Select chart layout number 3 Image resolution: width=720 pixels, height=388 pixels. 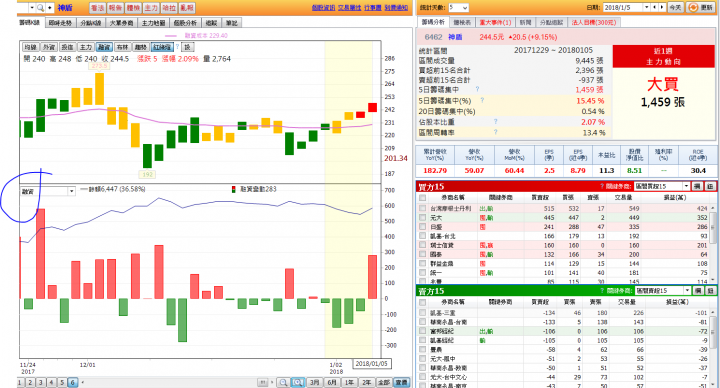(x=41, y=382)
